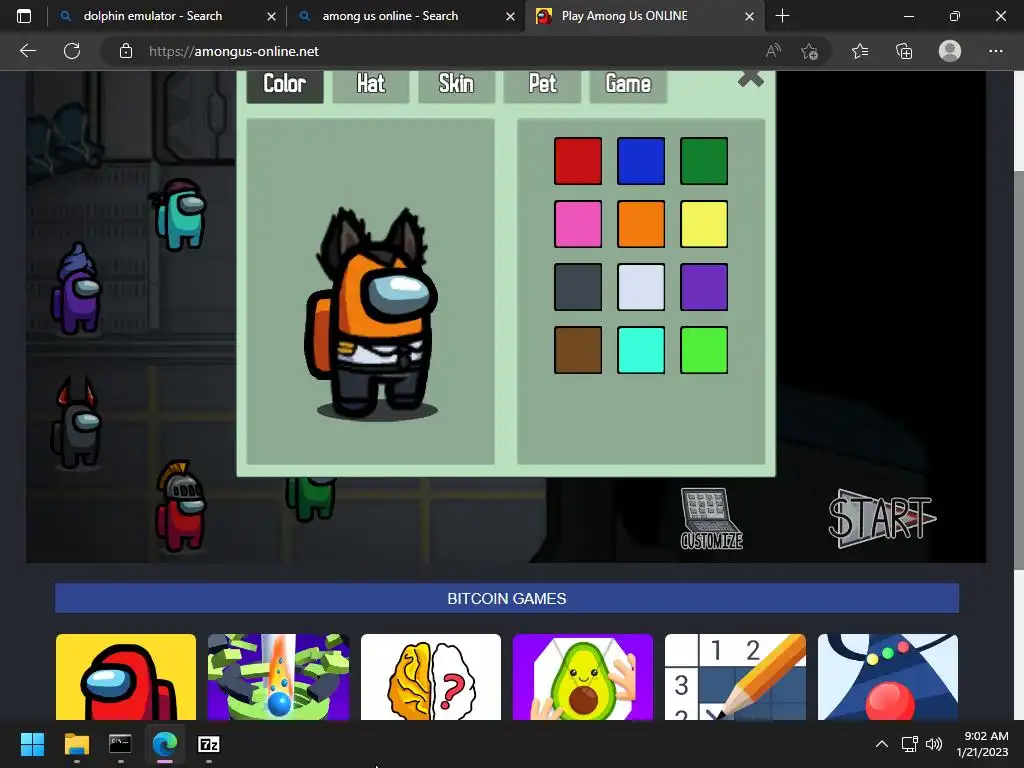The height and width of the screenshot is (768, 1024).
Task: Close the Play Among Us ONLINE tab
Action: click(x=750, y=16)
